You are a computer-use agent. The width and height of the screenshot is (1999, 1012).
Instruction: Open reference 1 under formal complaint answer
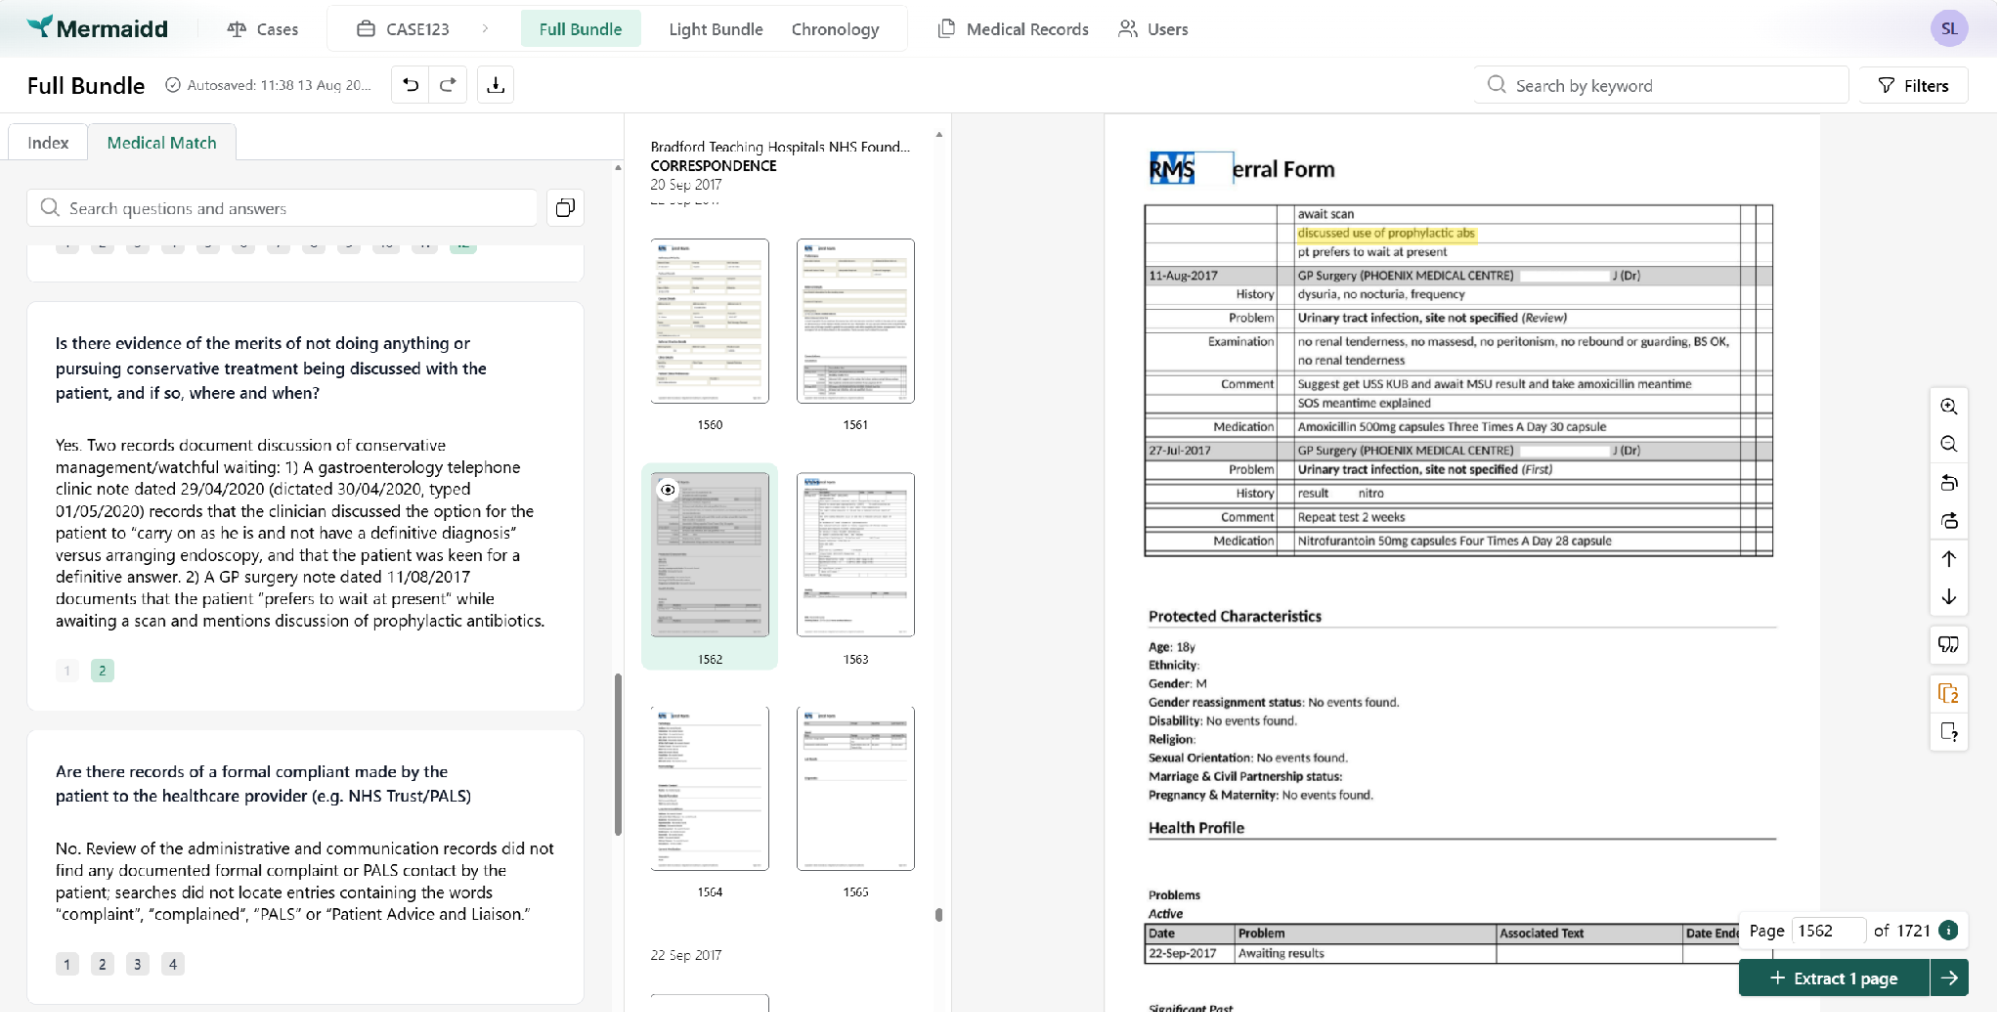67,964
